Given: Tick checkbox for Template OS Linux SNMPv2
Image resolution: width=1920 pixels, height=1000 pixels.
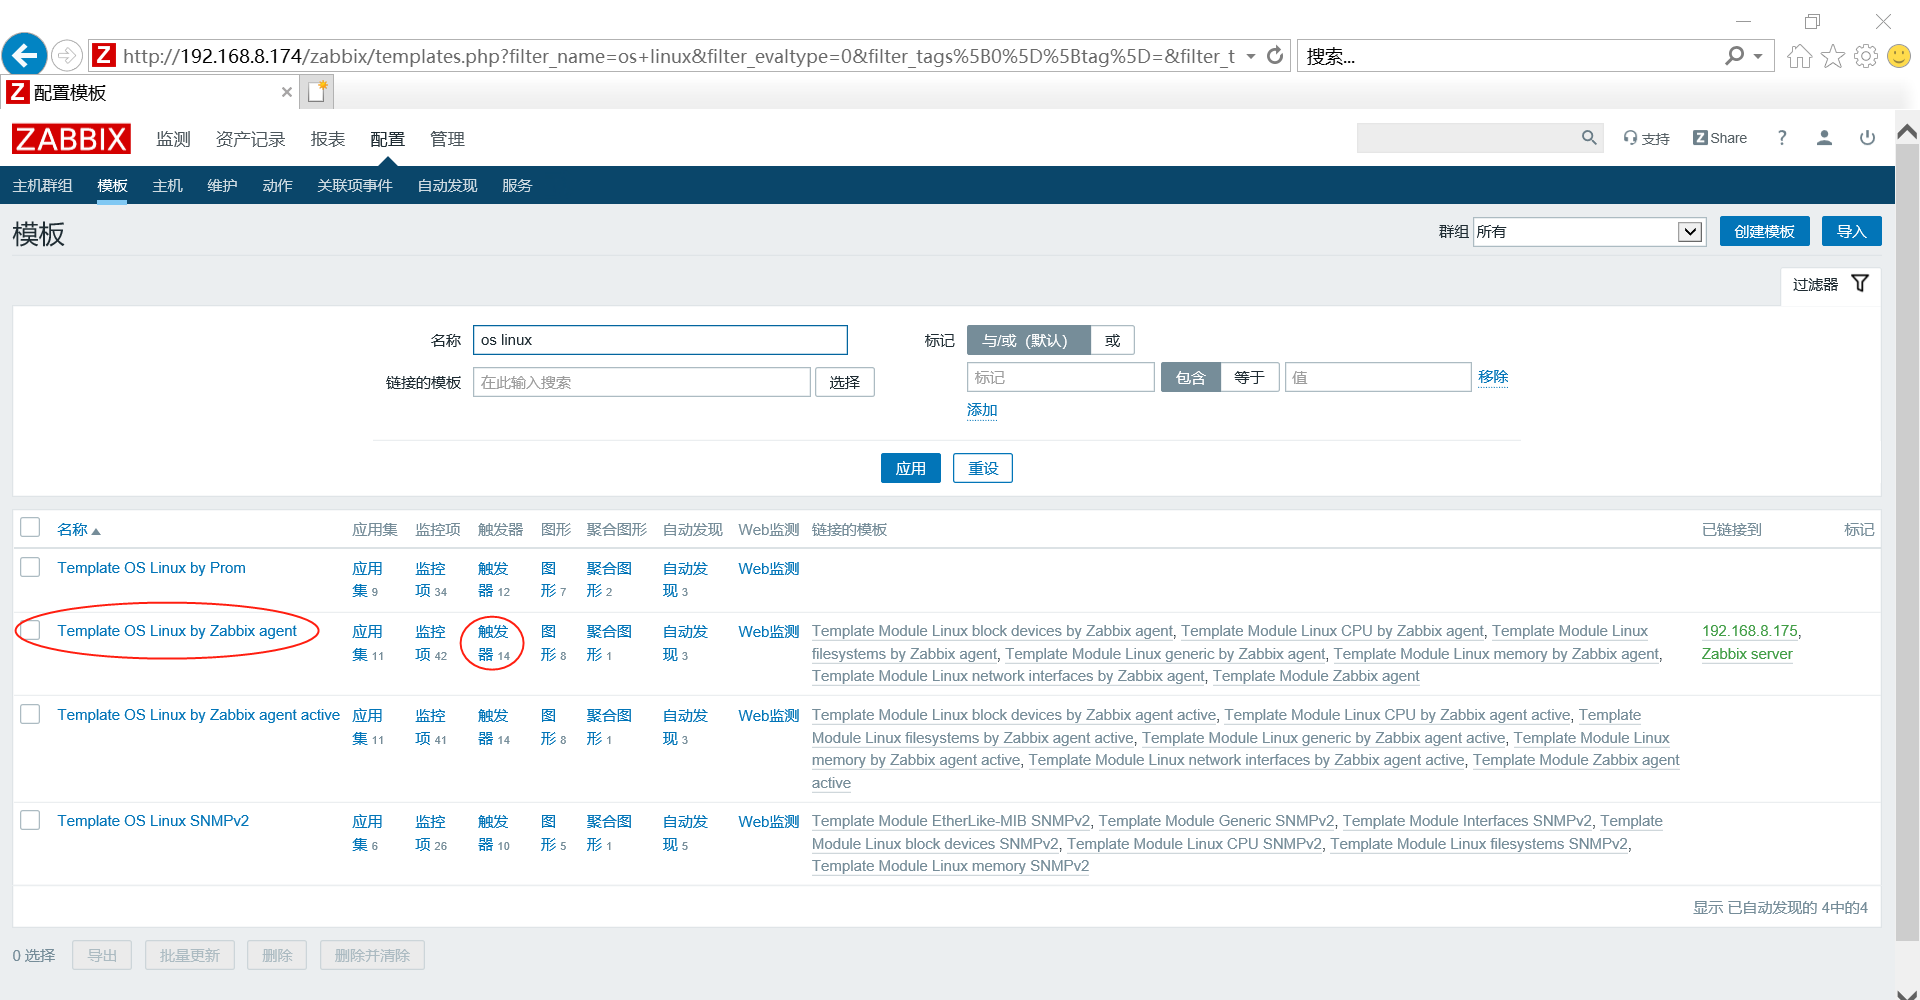Looking at the screenshot, I should (30, 820).
